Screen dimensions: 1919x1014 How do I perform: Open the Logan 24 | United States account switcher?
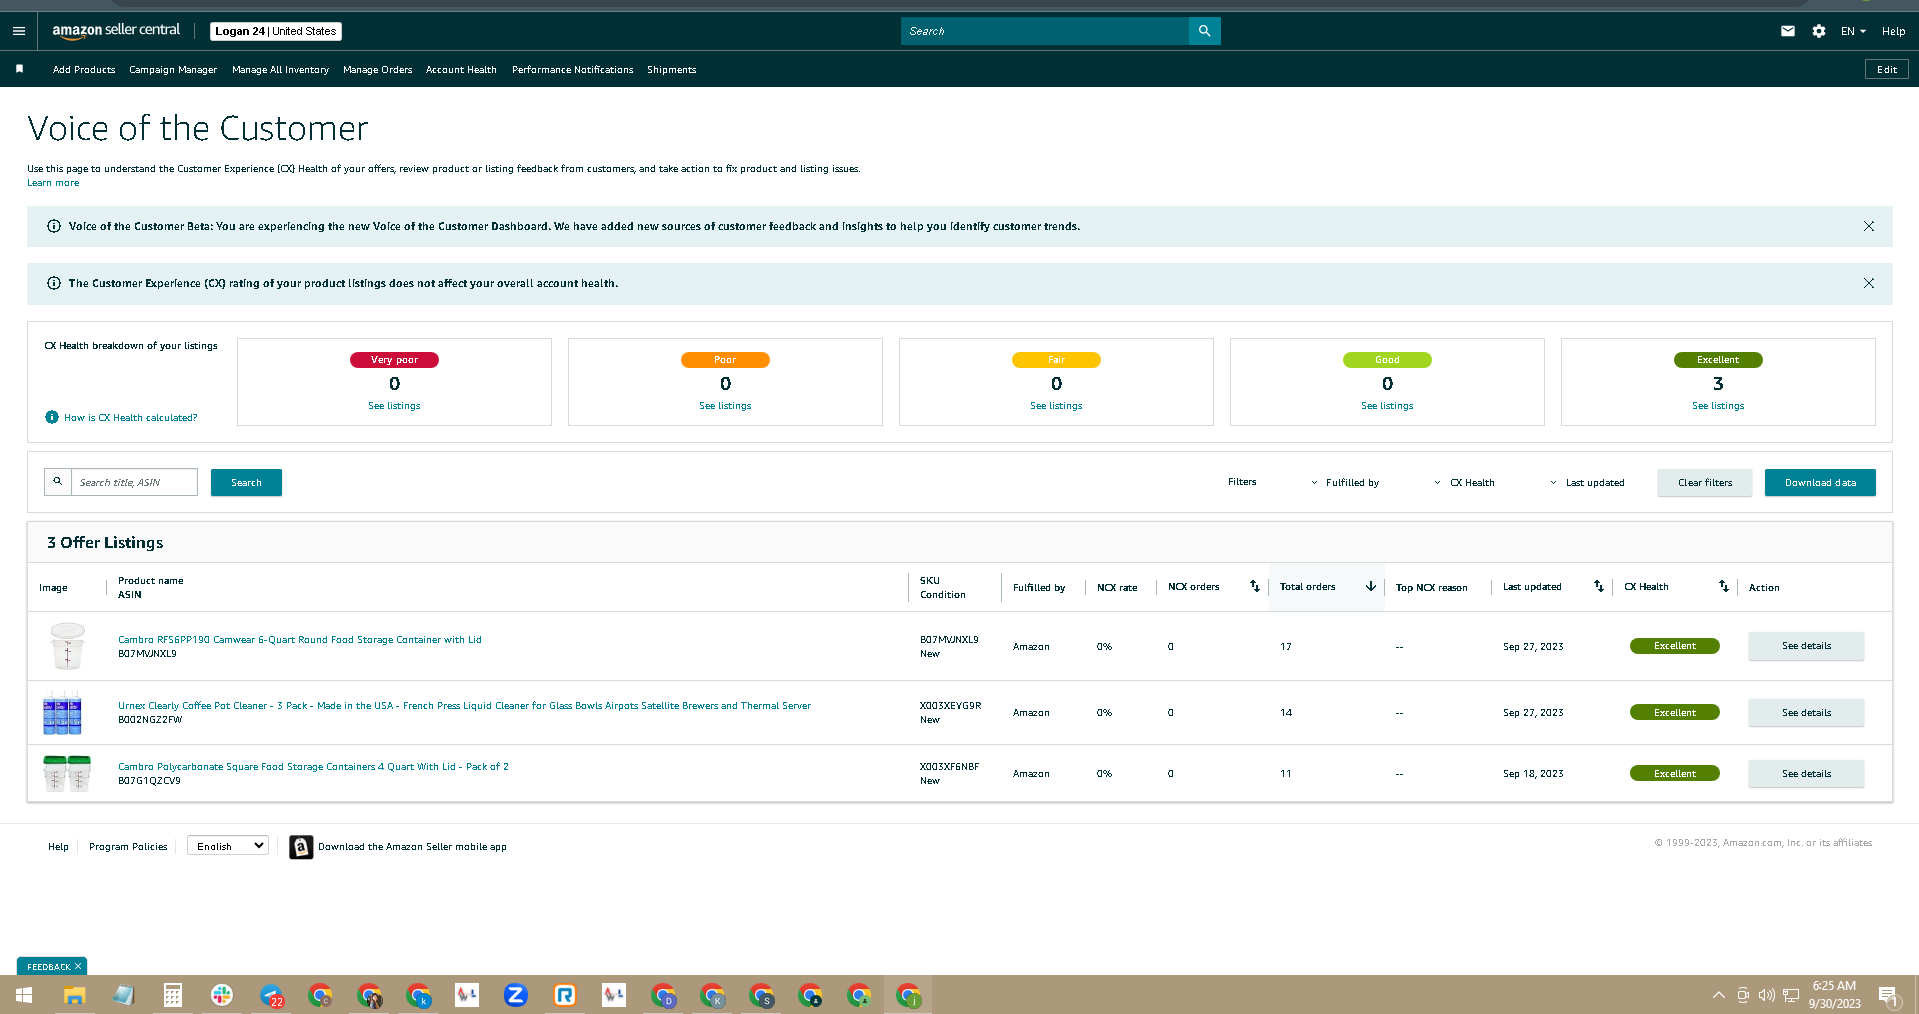point(276,31)
